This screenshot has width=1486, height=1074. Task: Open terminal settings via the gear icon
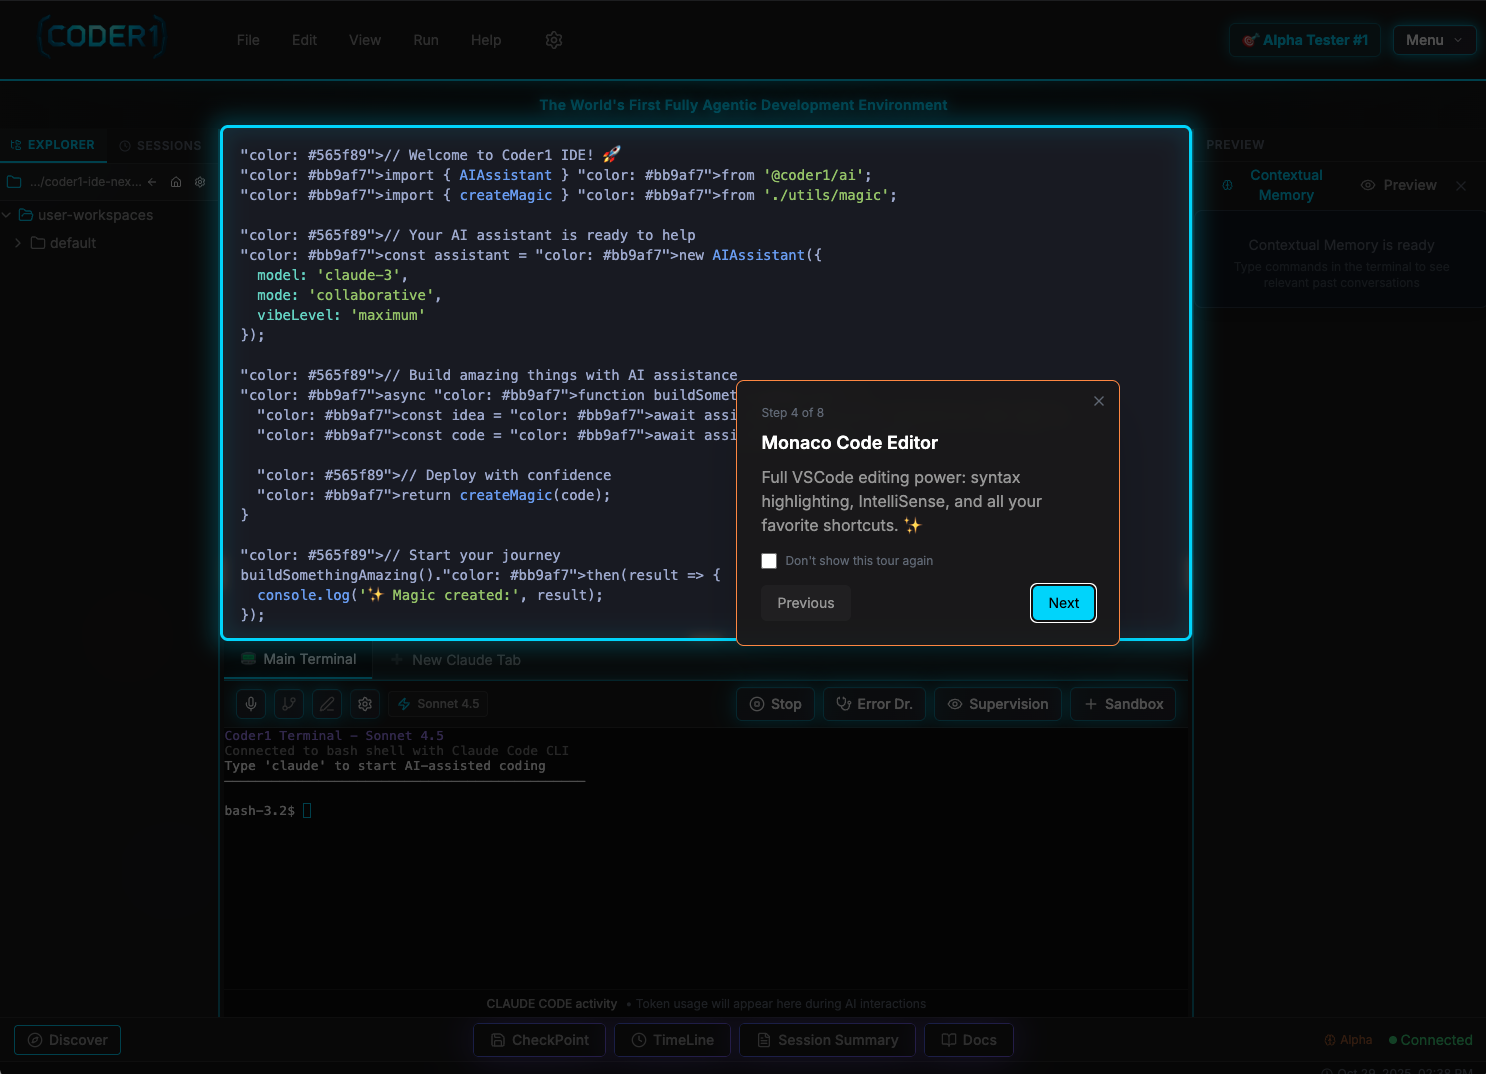pyautogui.click(x=364, y=704)
